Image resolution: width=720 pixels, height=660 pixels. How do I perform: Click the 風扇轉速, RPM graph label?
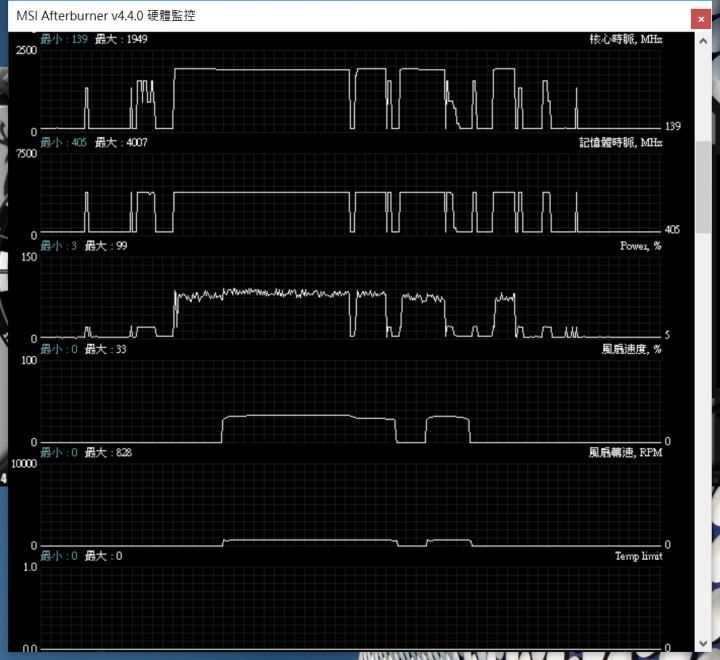[x=625, y=452]
